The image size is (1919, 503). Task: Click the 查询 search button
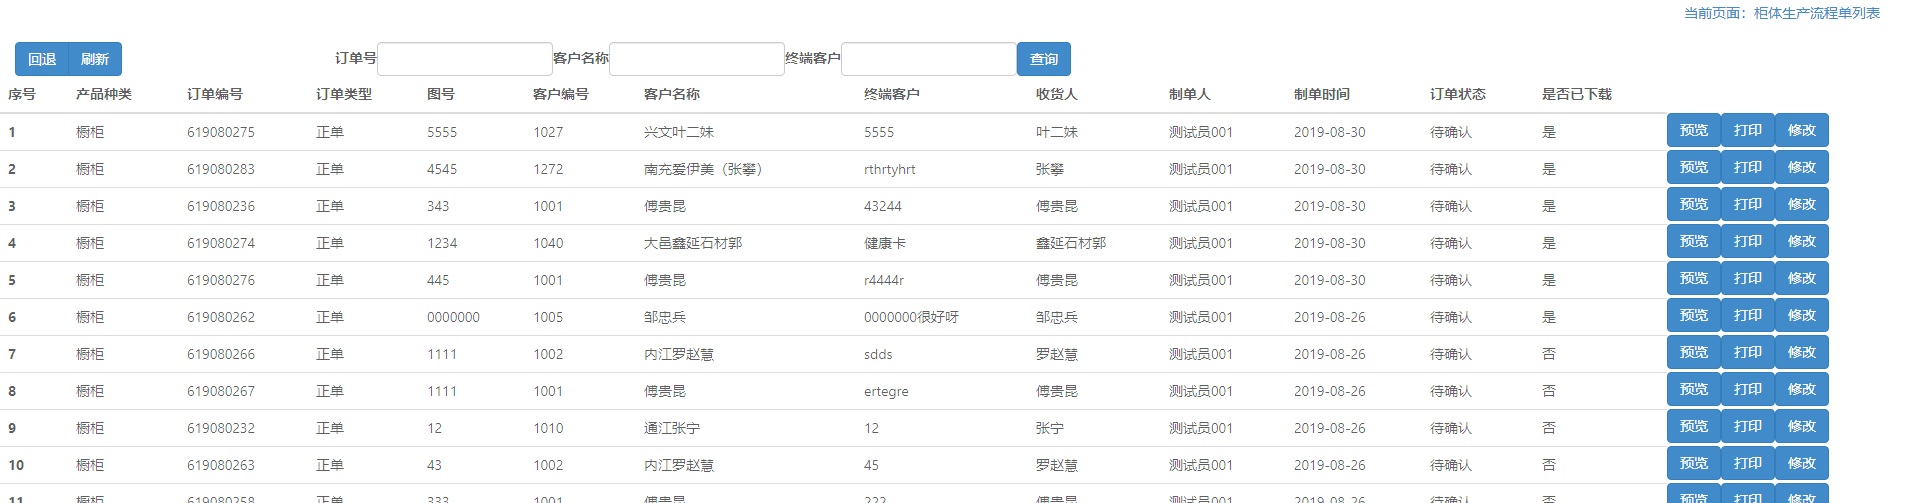1044,59
